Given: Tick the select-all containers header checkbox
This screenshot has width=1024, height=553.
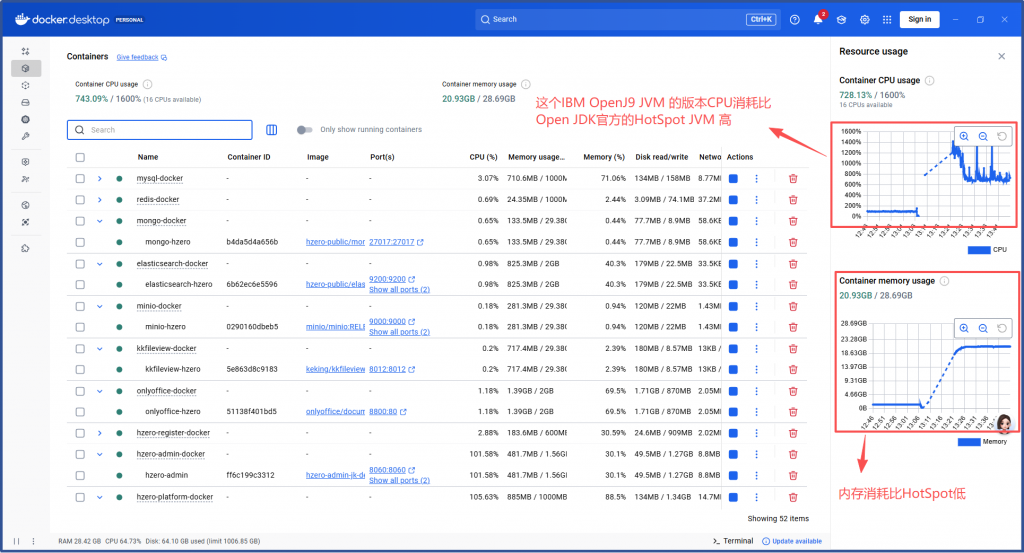Looking at the screenshot, I should tap(80, 157).
